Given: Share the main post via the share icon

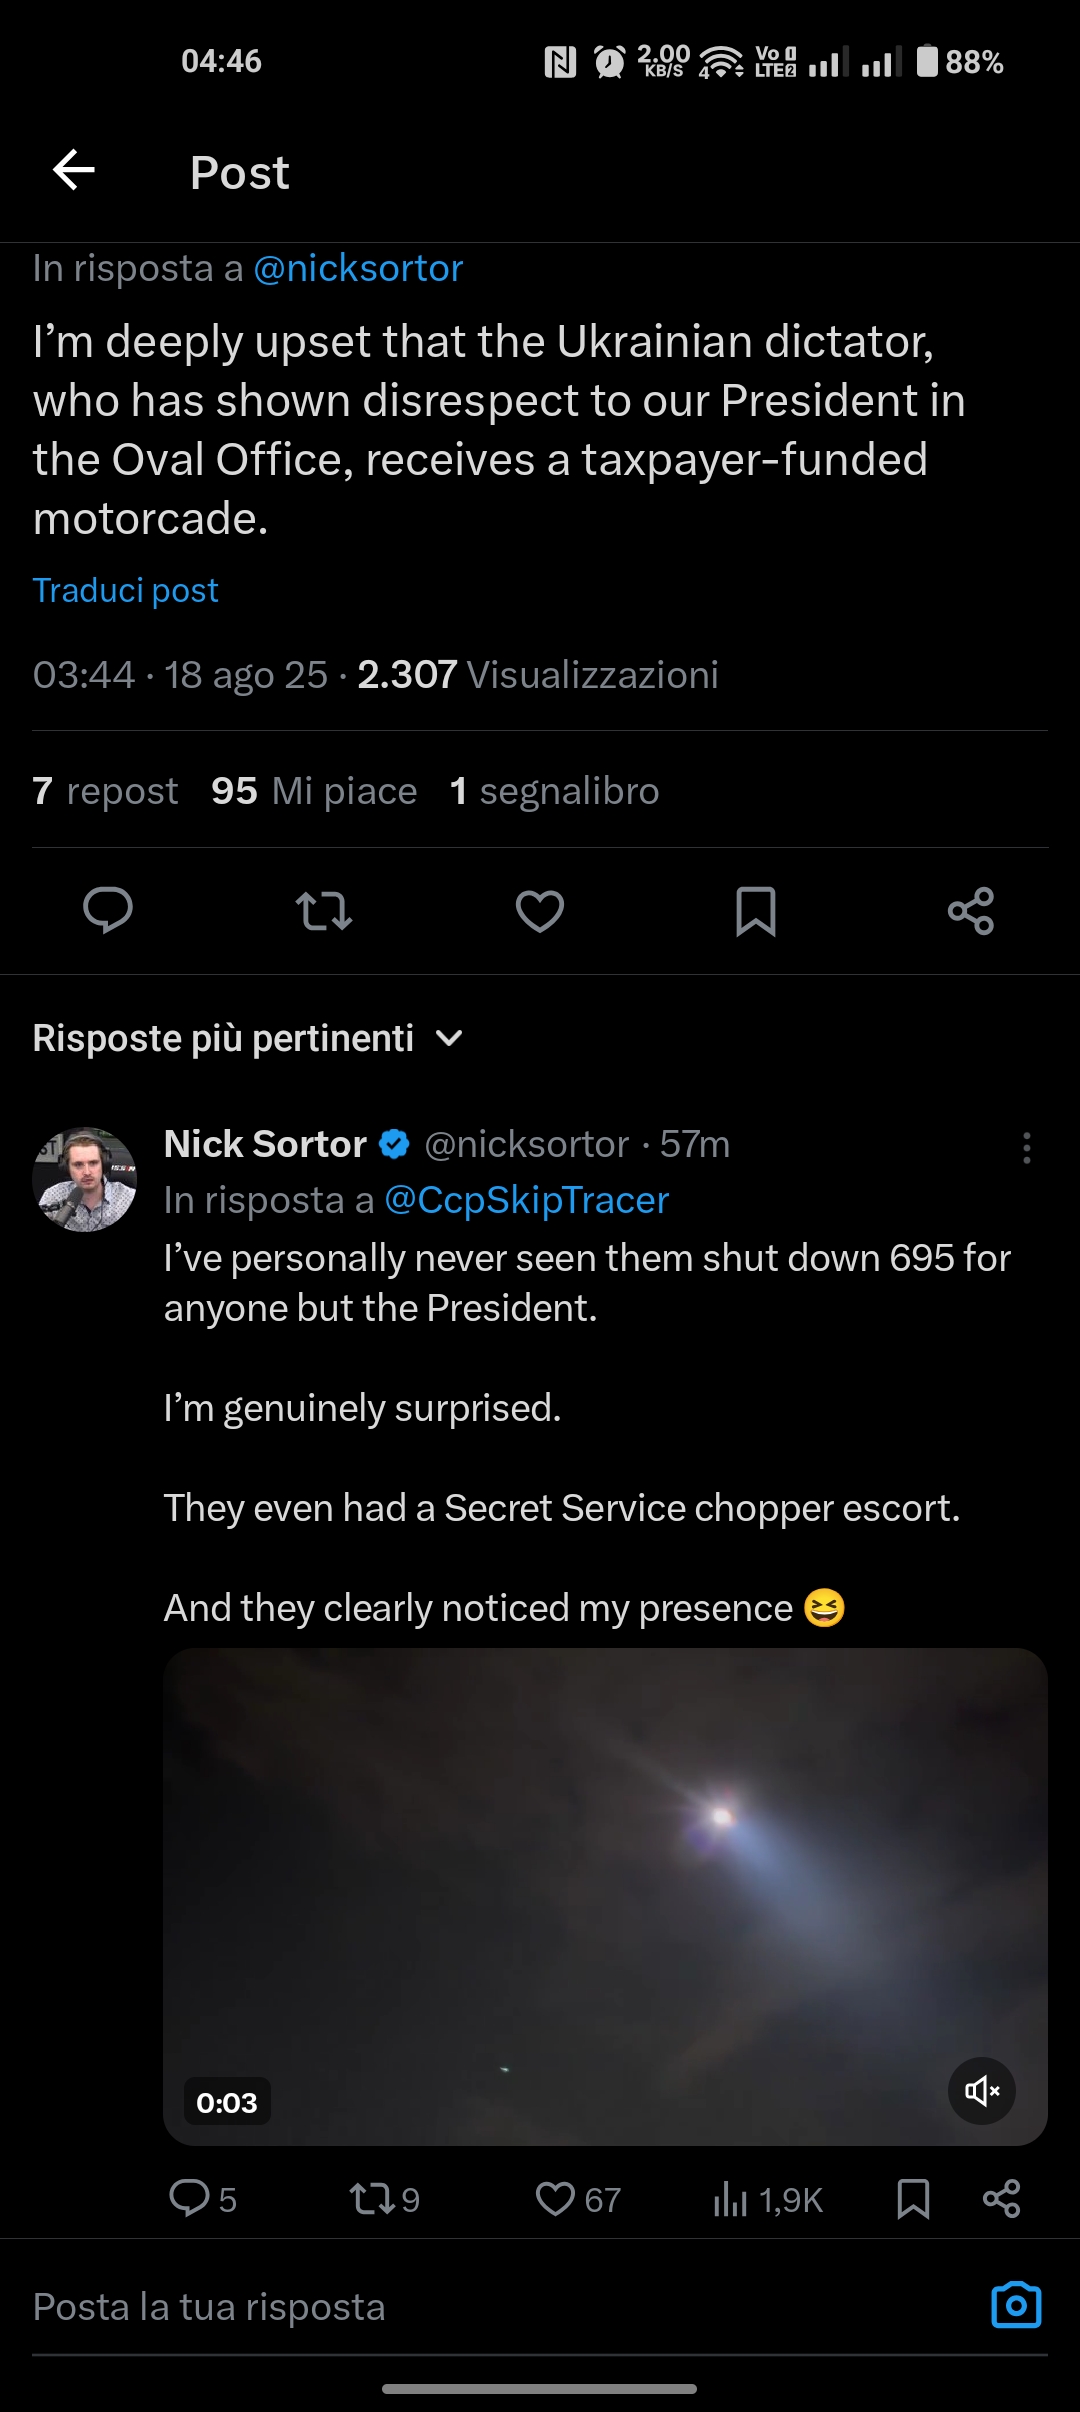Looking at the screenshot, I should tap(971, 911).
